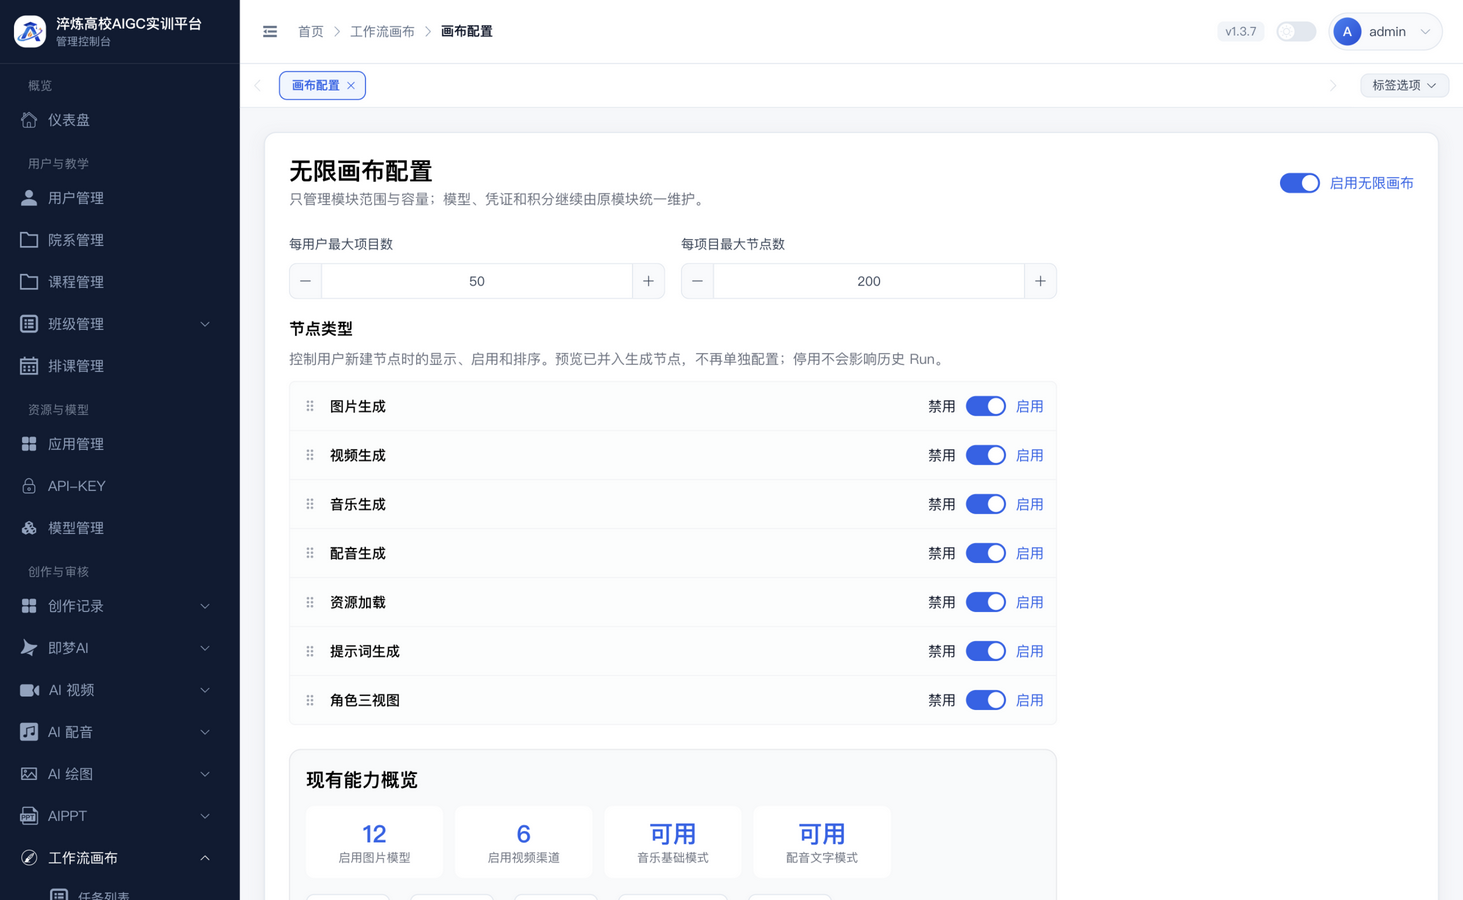Viewport: 1463px width, 900px height.
Task: Click the 班级管理 list icon
Action: pos(29,324)
